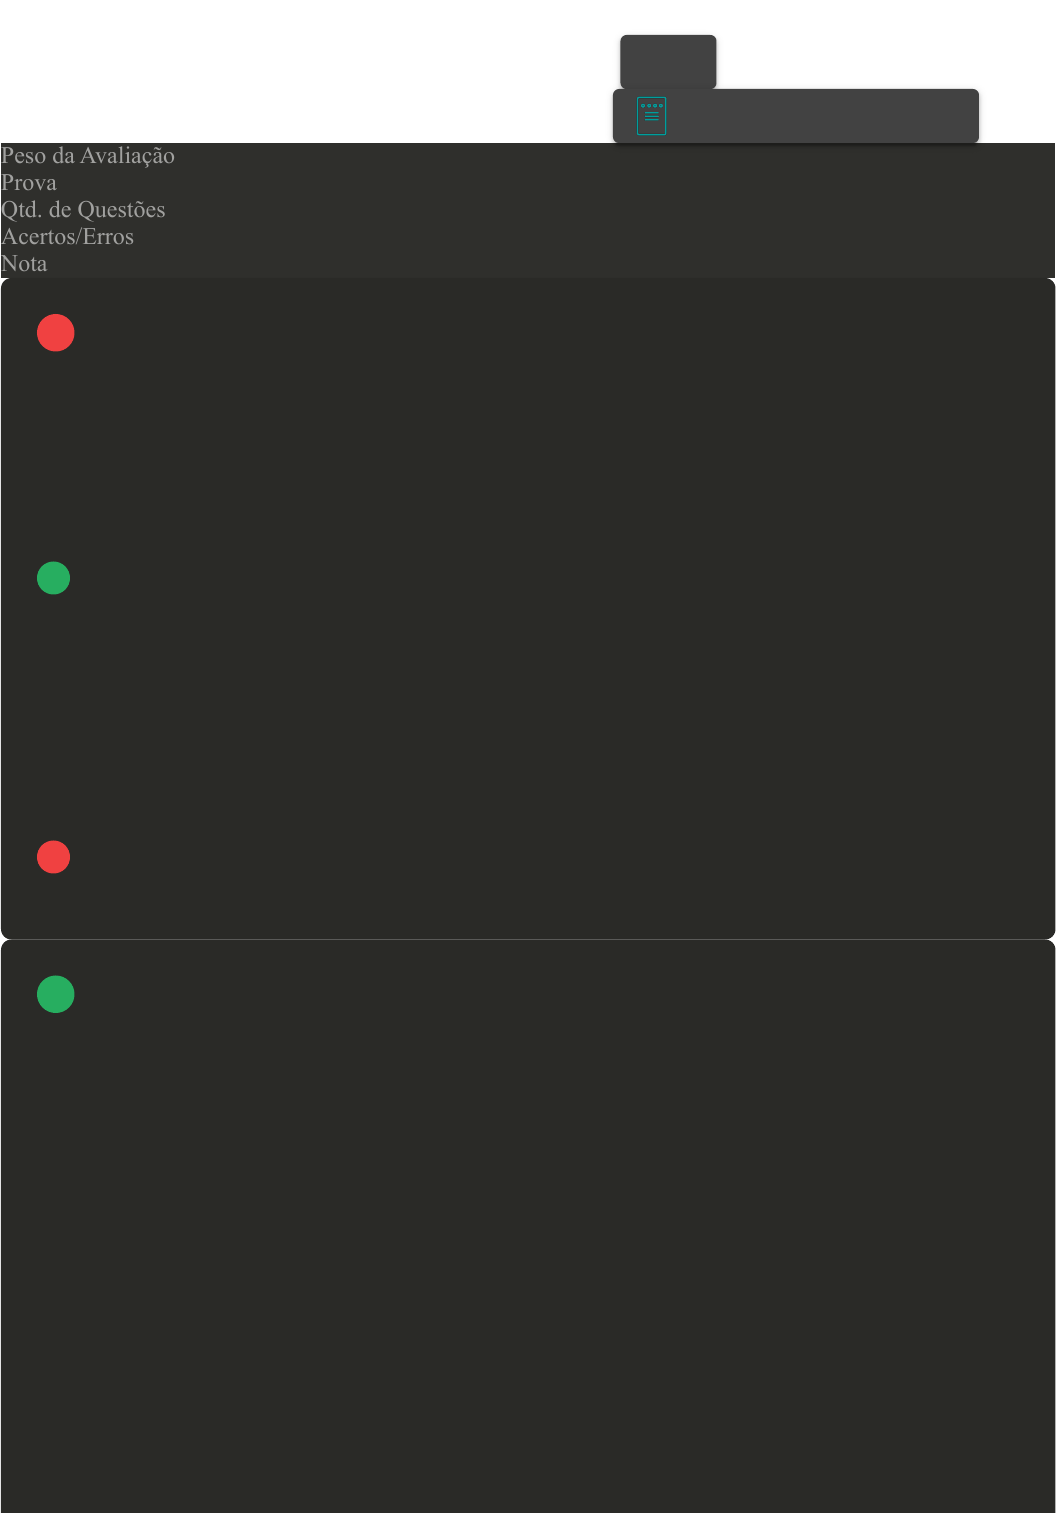1056x1513 pixels.
Task: Click the lower red circle in first card
Action: (53, 857)
